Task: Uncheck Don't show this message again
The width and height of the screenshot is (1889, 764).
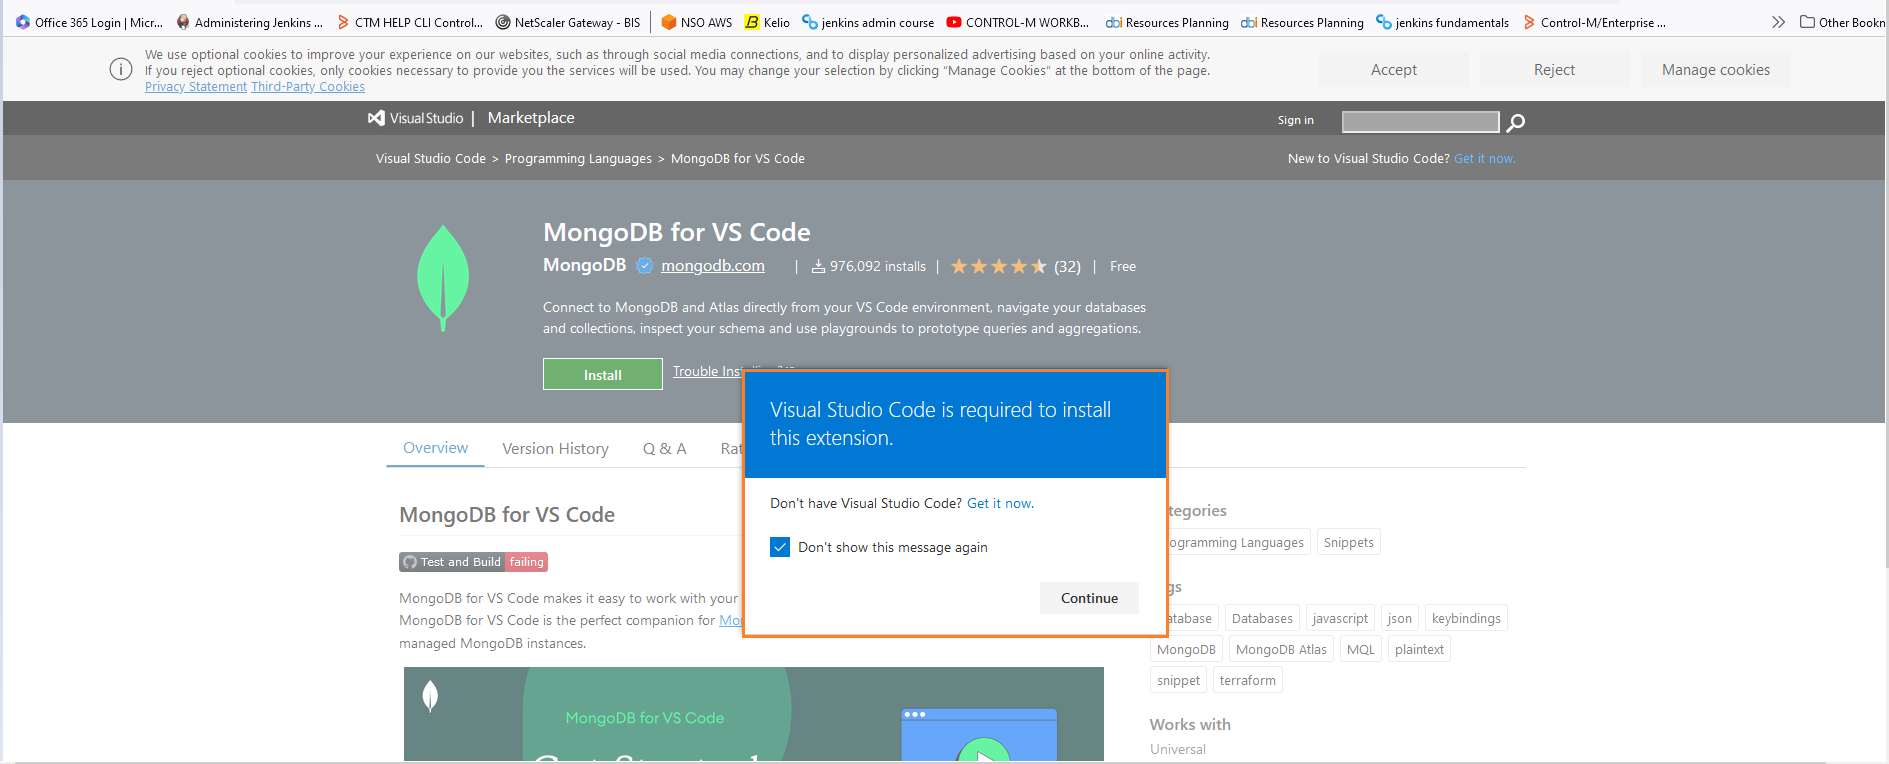Action: click(780, 547)
